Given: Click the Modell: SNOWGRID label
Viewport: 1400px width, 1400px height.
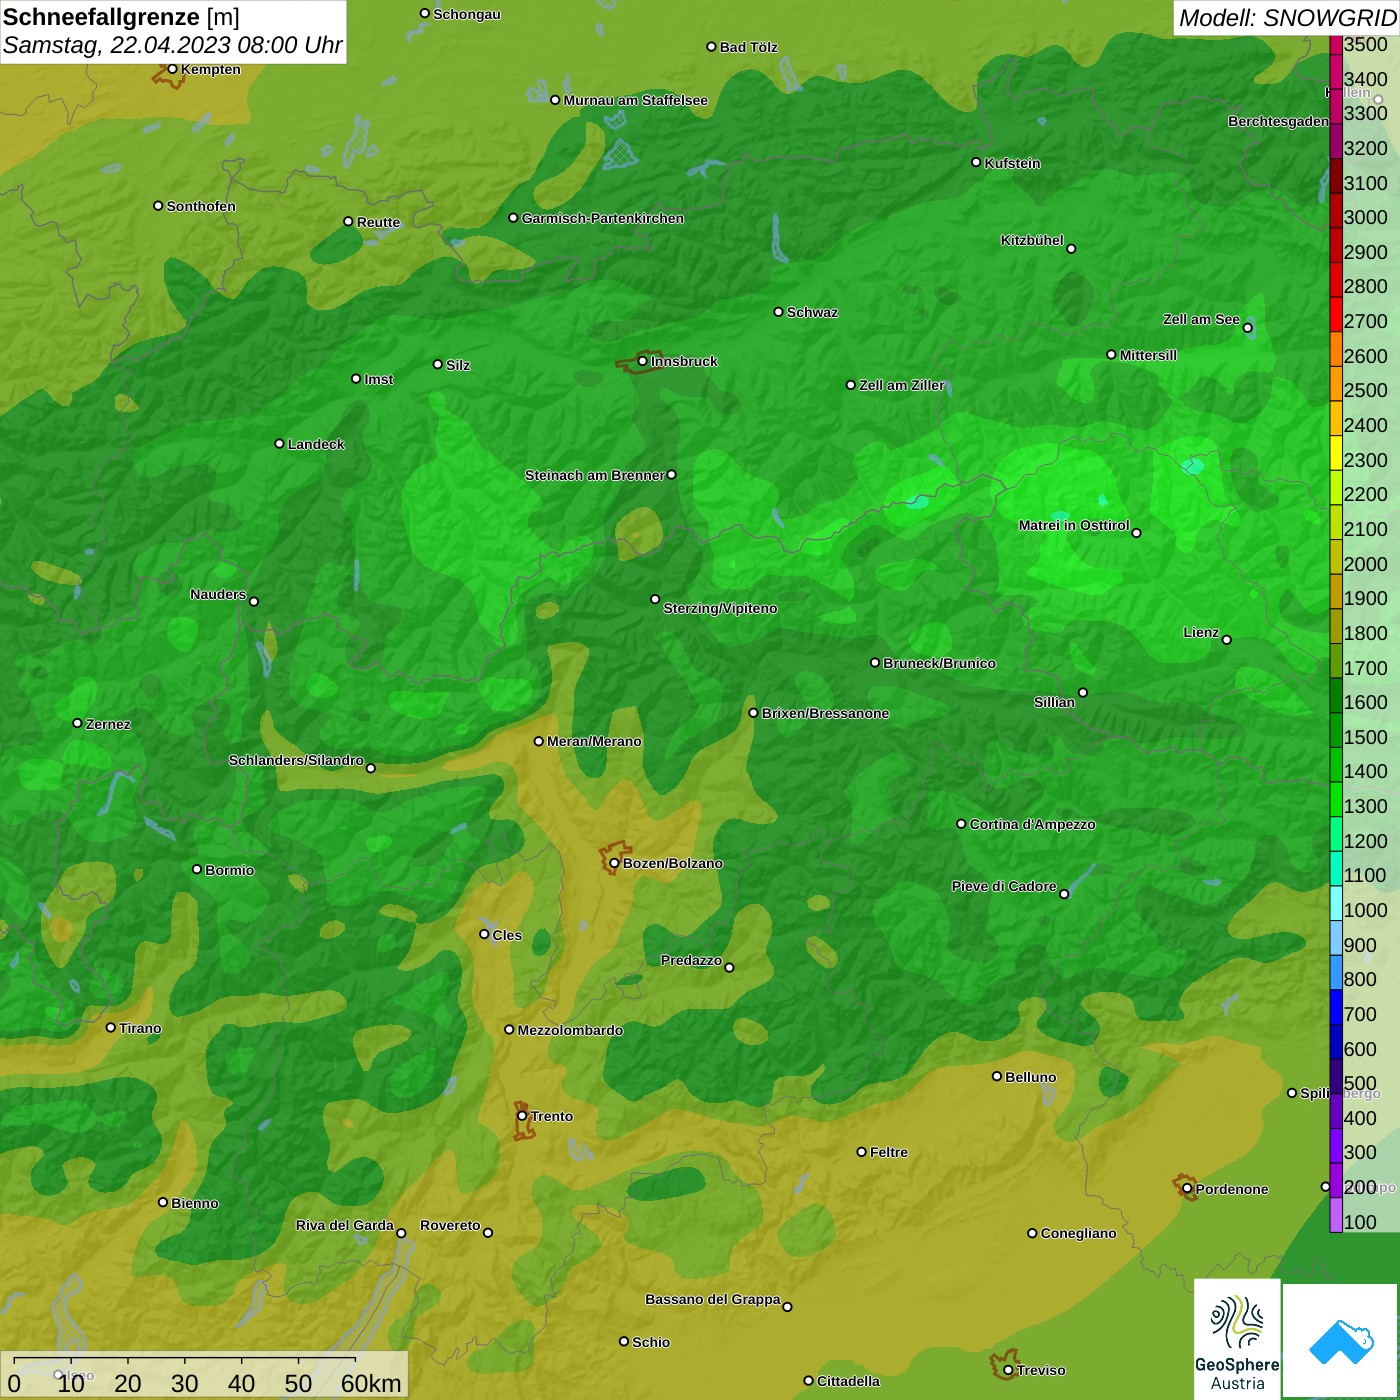Looking at the screenshot, I should tap(1287, 18).
